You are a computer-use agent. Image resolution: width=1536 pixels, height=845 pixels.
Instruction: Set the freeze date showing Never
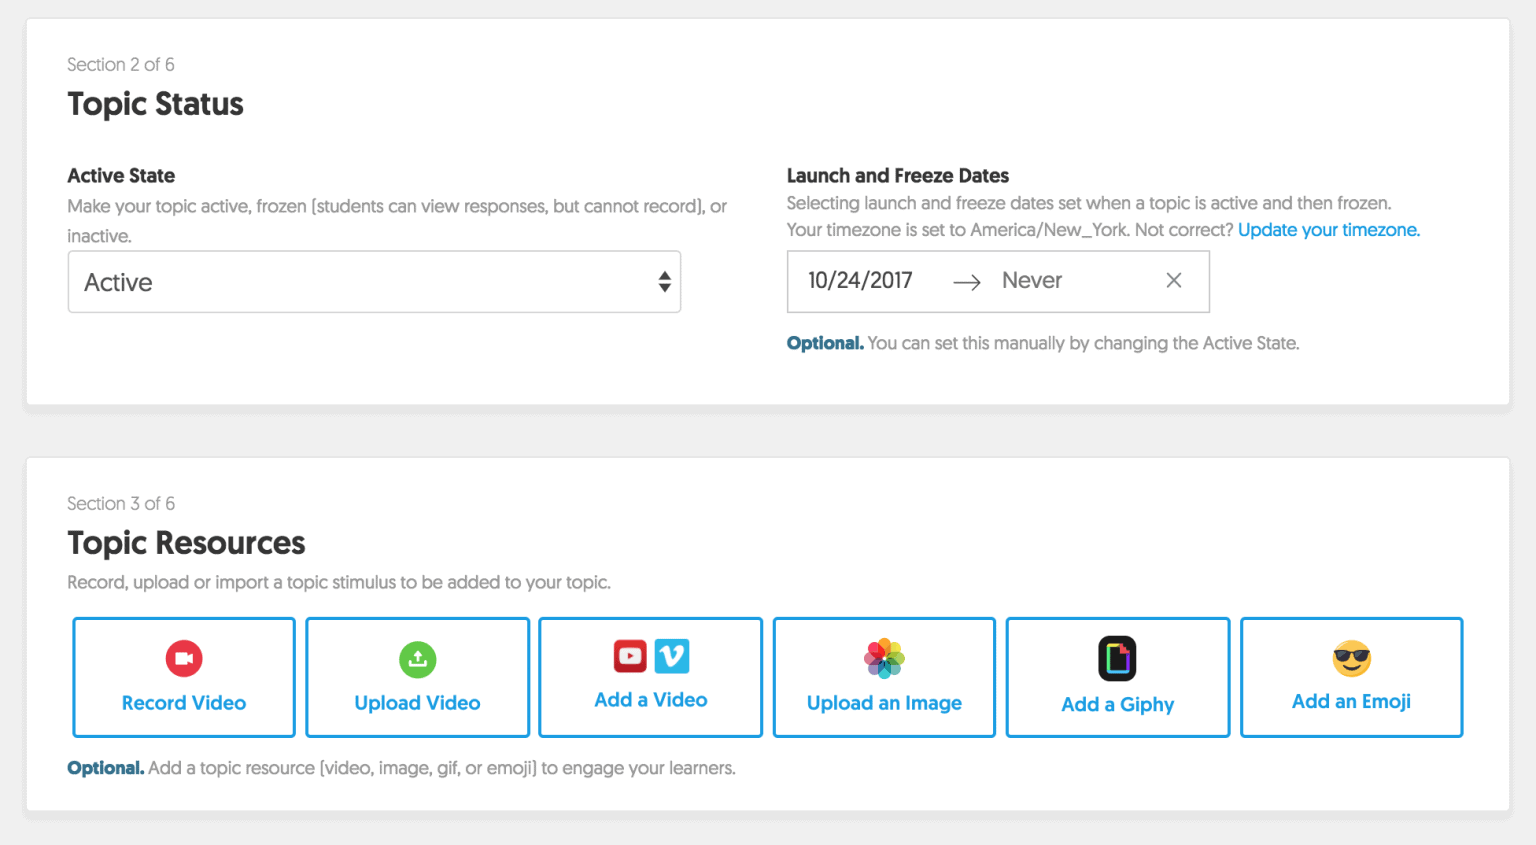click(x=1032, y=281)
